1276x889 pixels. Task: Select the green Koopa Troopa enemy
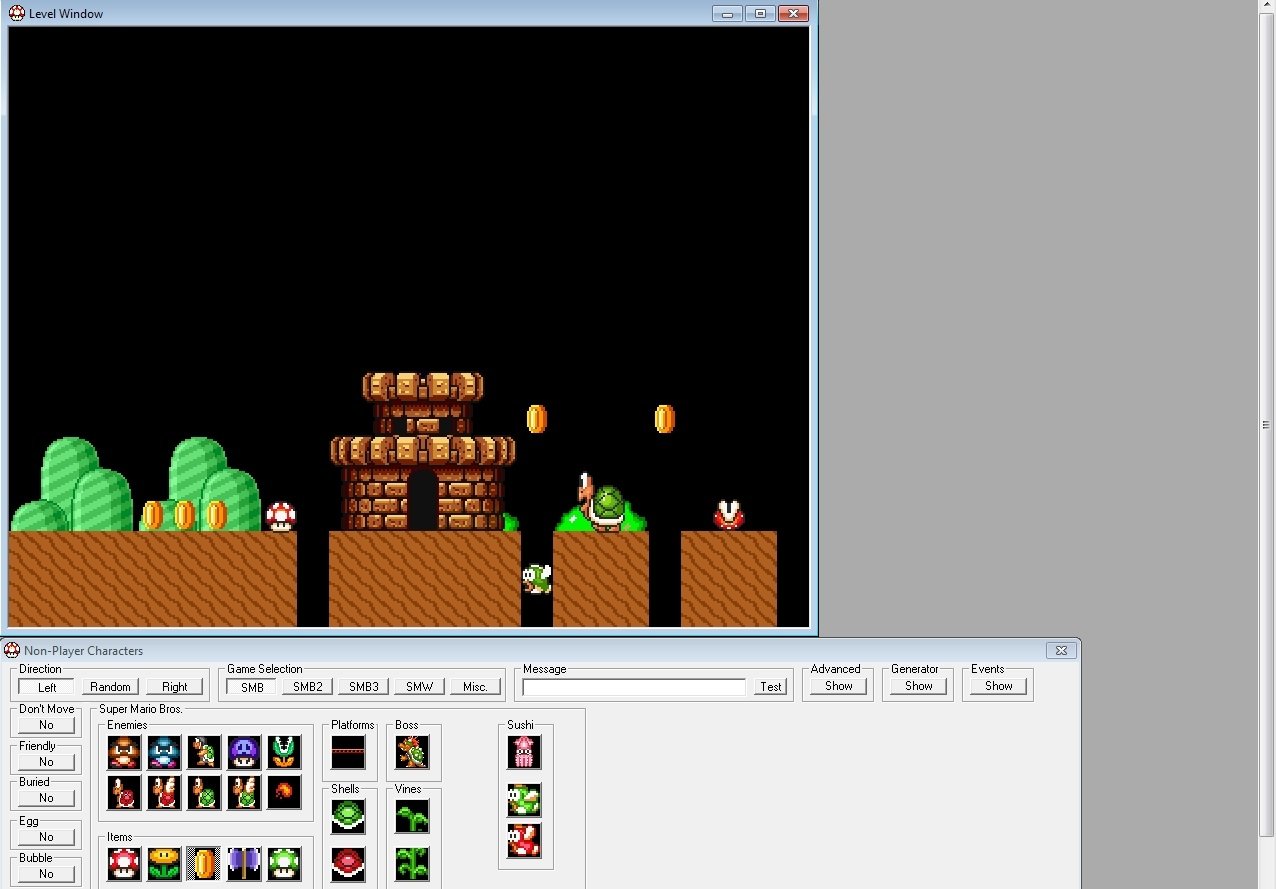[x=204, y=792]
